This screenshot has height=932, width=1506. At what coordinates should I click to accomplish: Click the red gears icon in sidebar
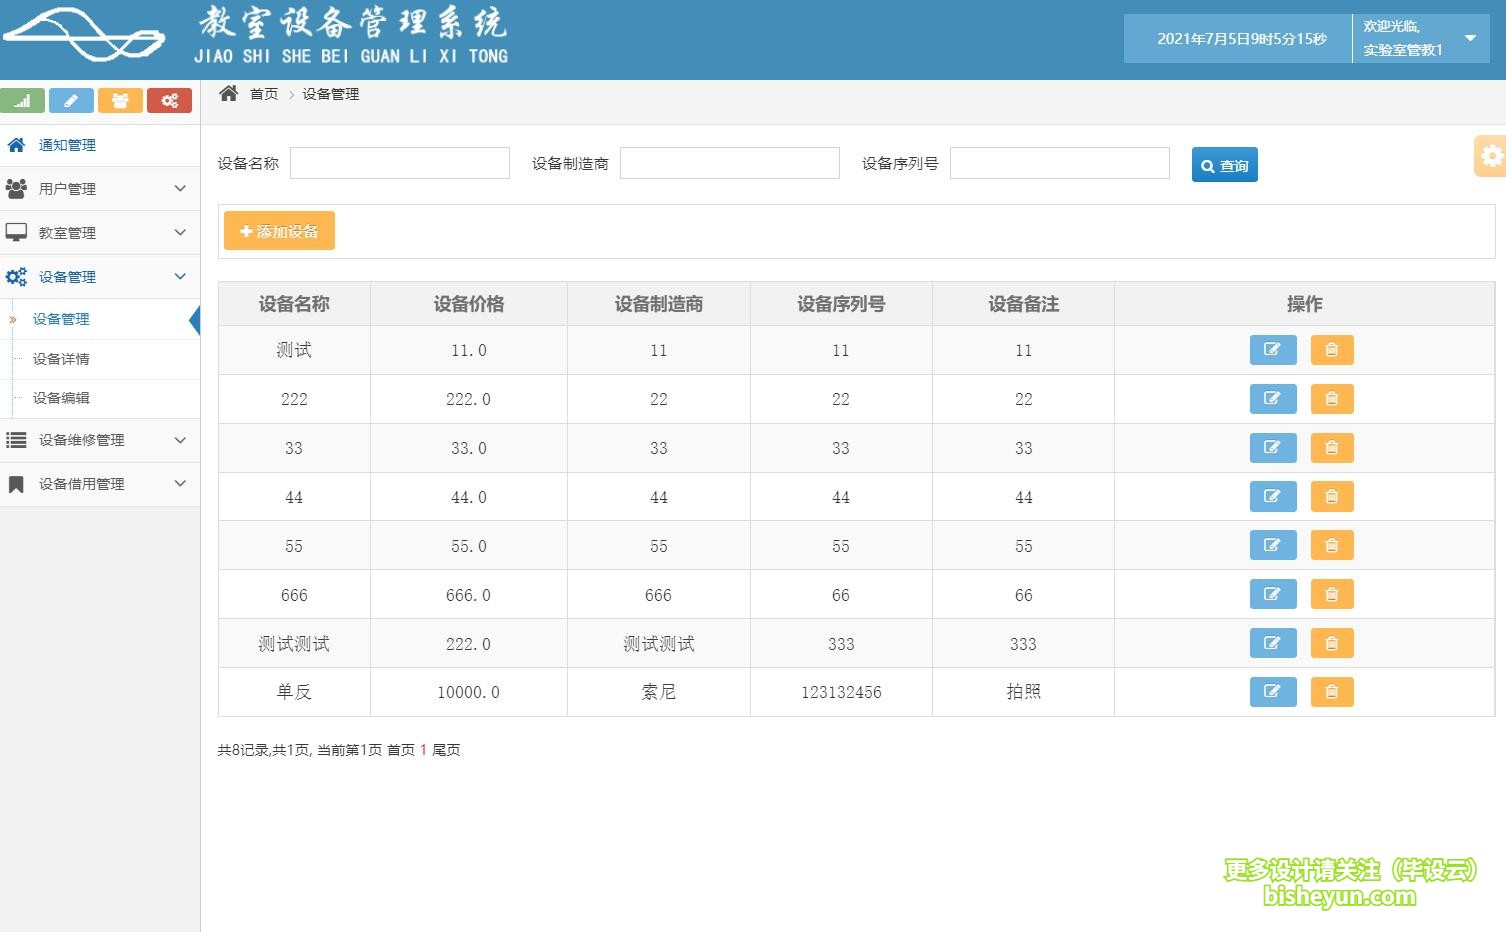pyautogui.click(x=169, y=100)
